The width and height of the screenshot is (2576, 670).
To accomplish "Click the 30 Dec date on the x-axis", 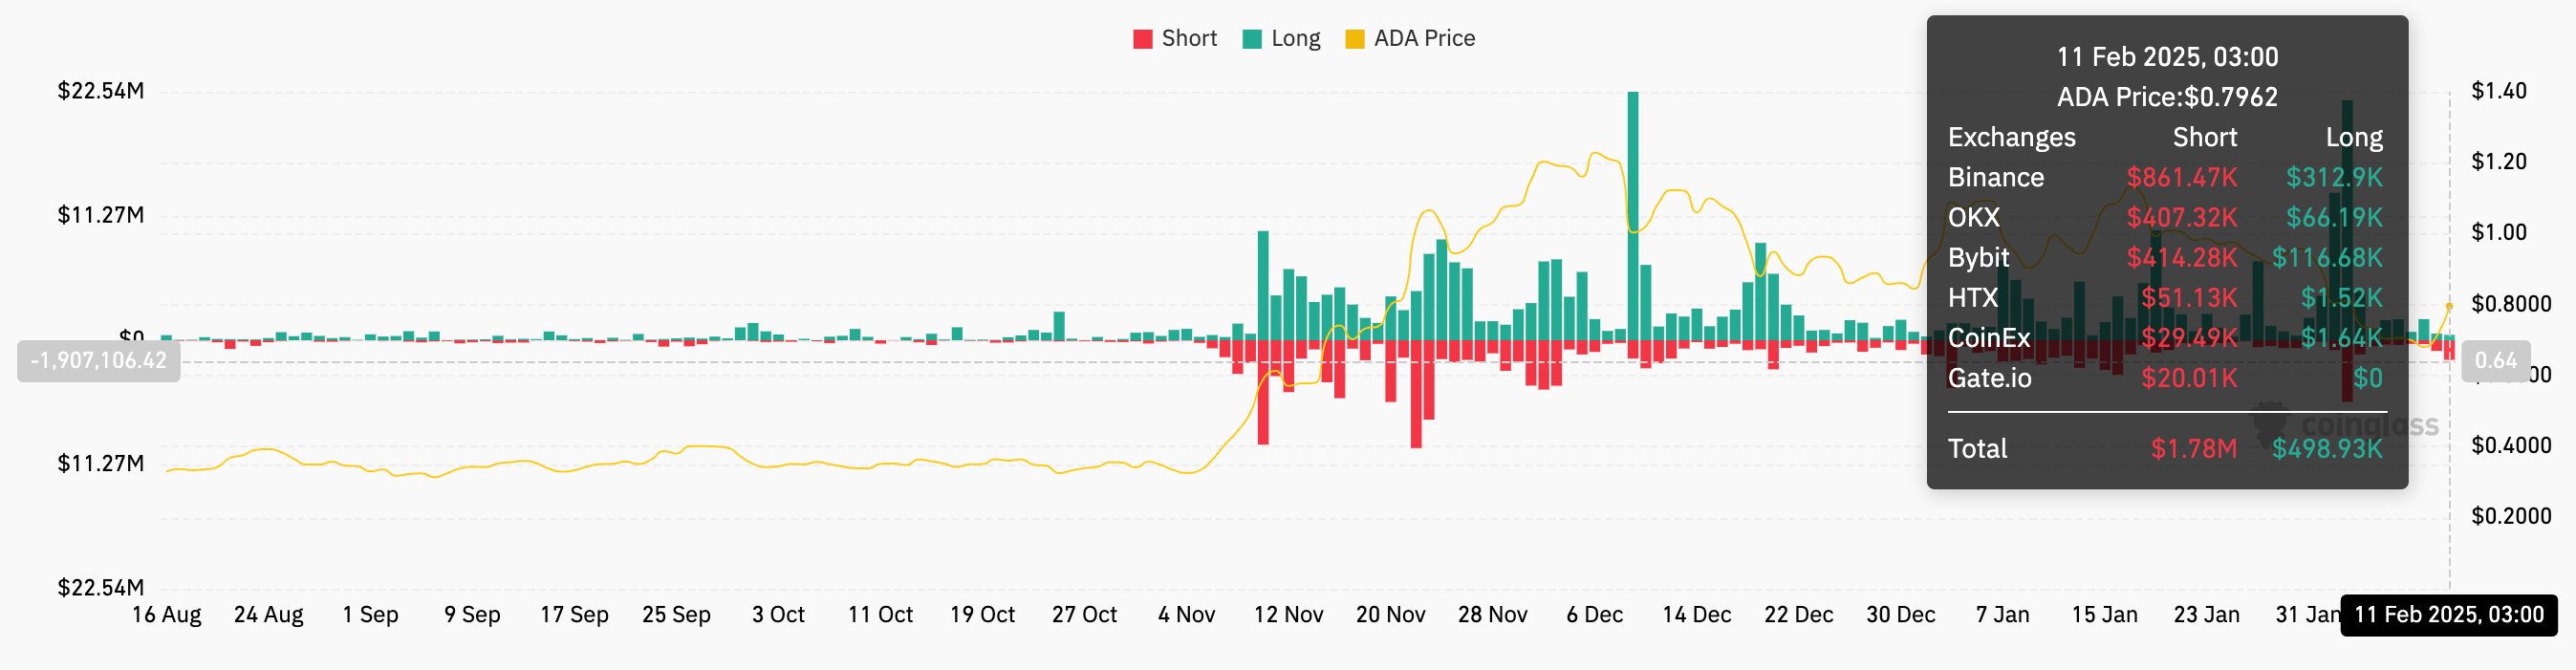I will [1900, 615].
